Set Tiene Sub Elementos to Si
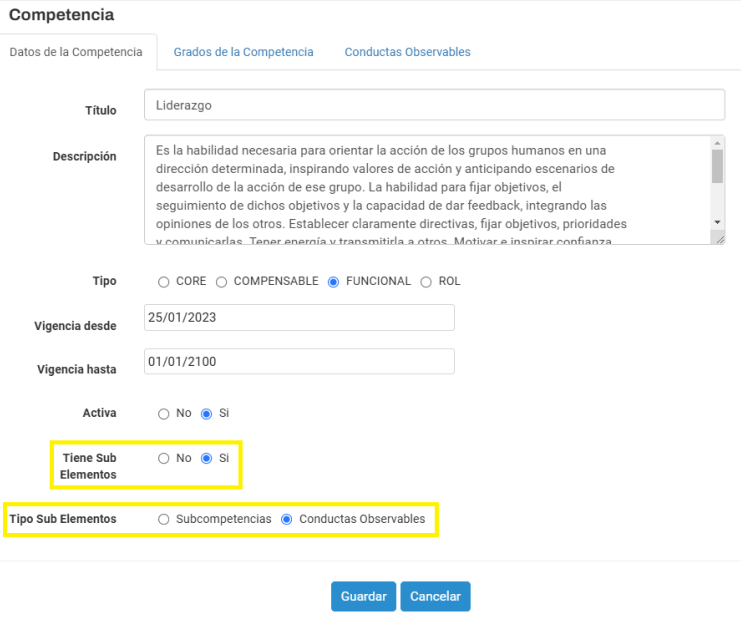The height and width of the screenshot is (618, 741). (207, 458)
